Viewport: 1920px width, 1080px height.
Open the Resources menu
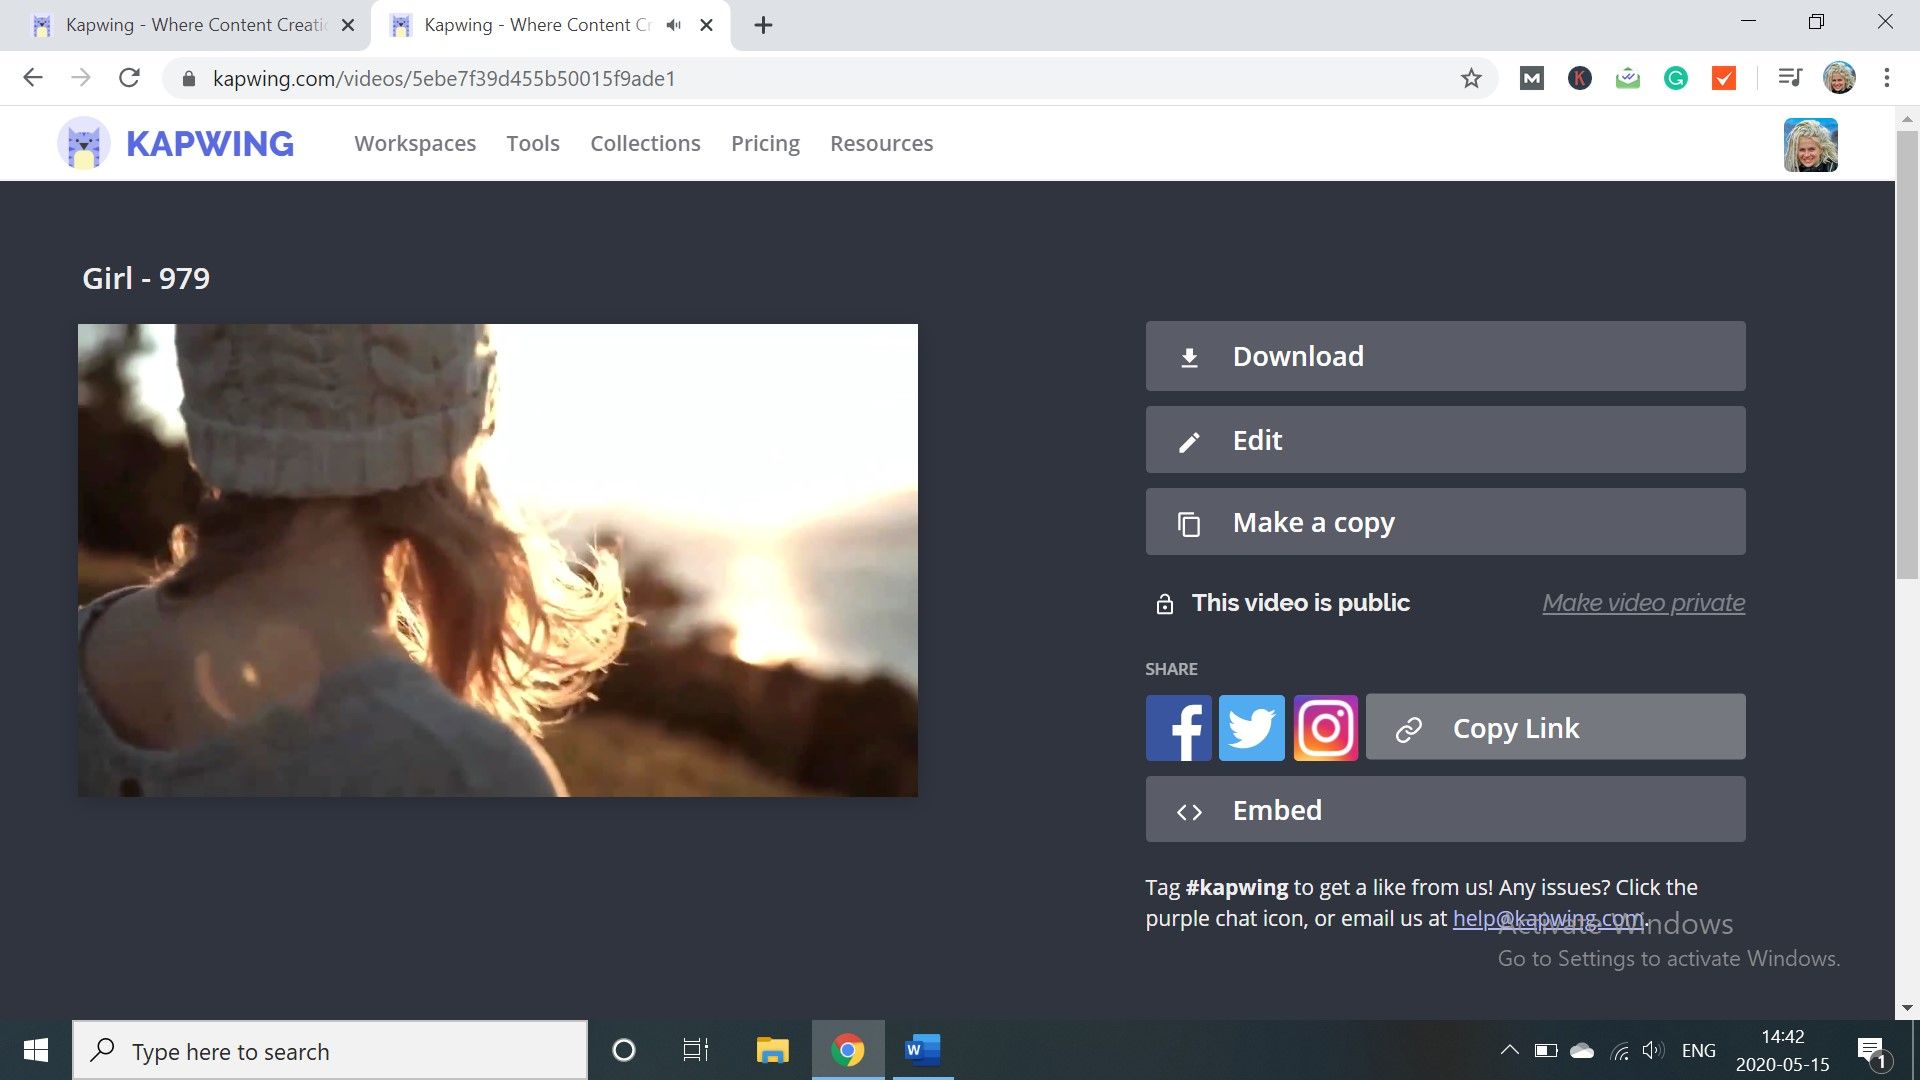coord(881,143)
